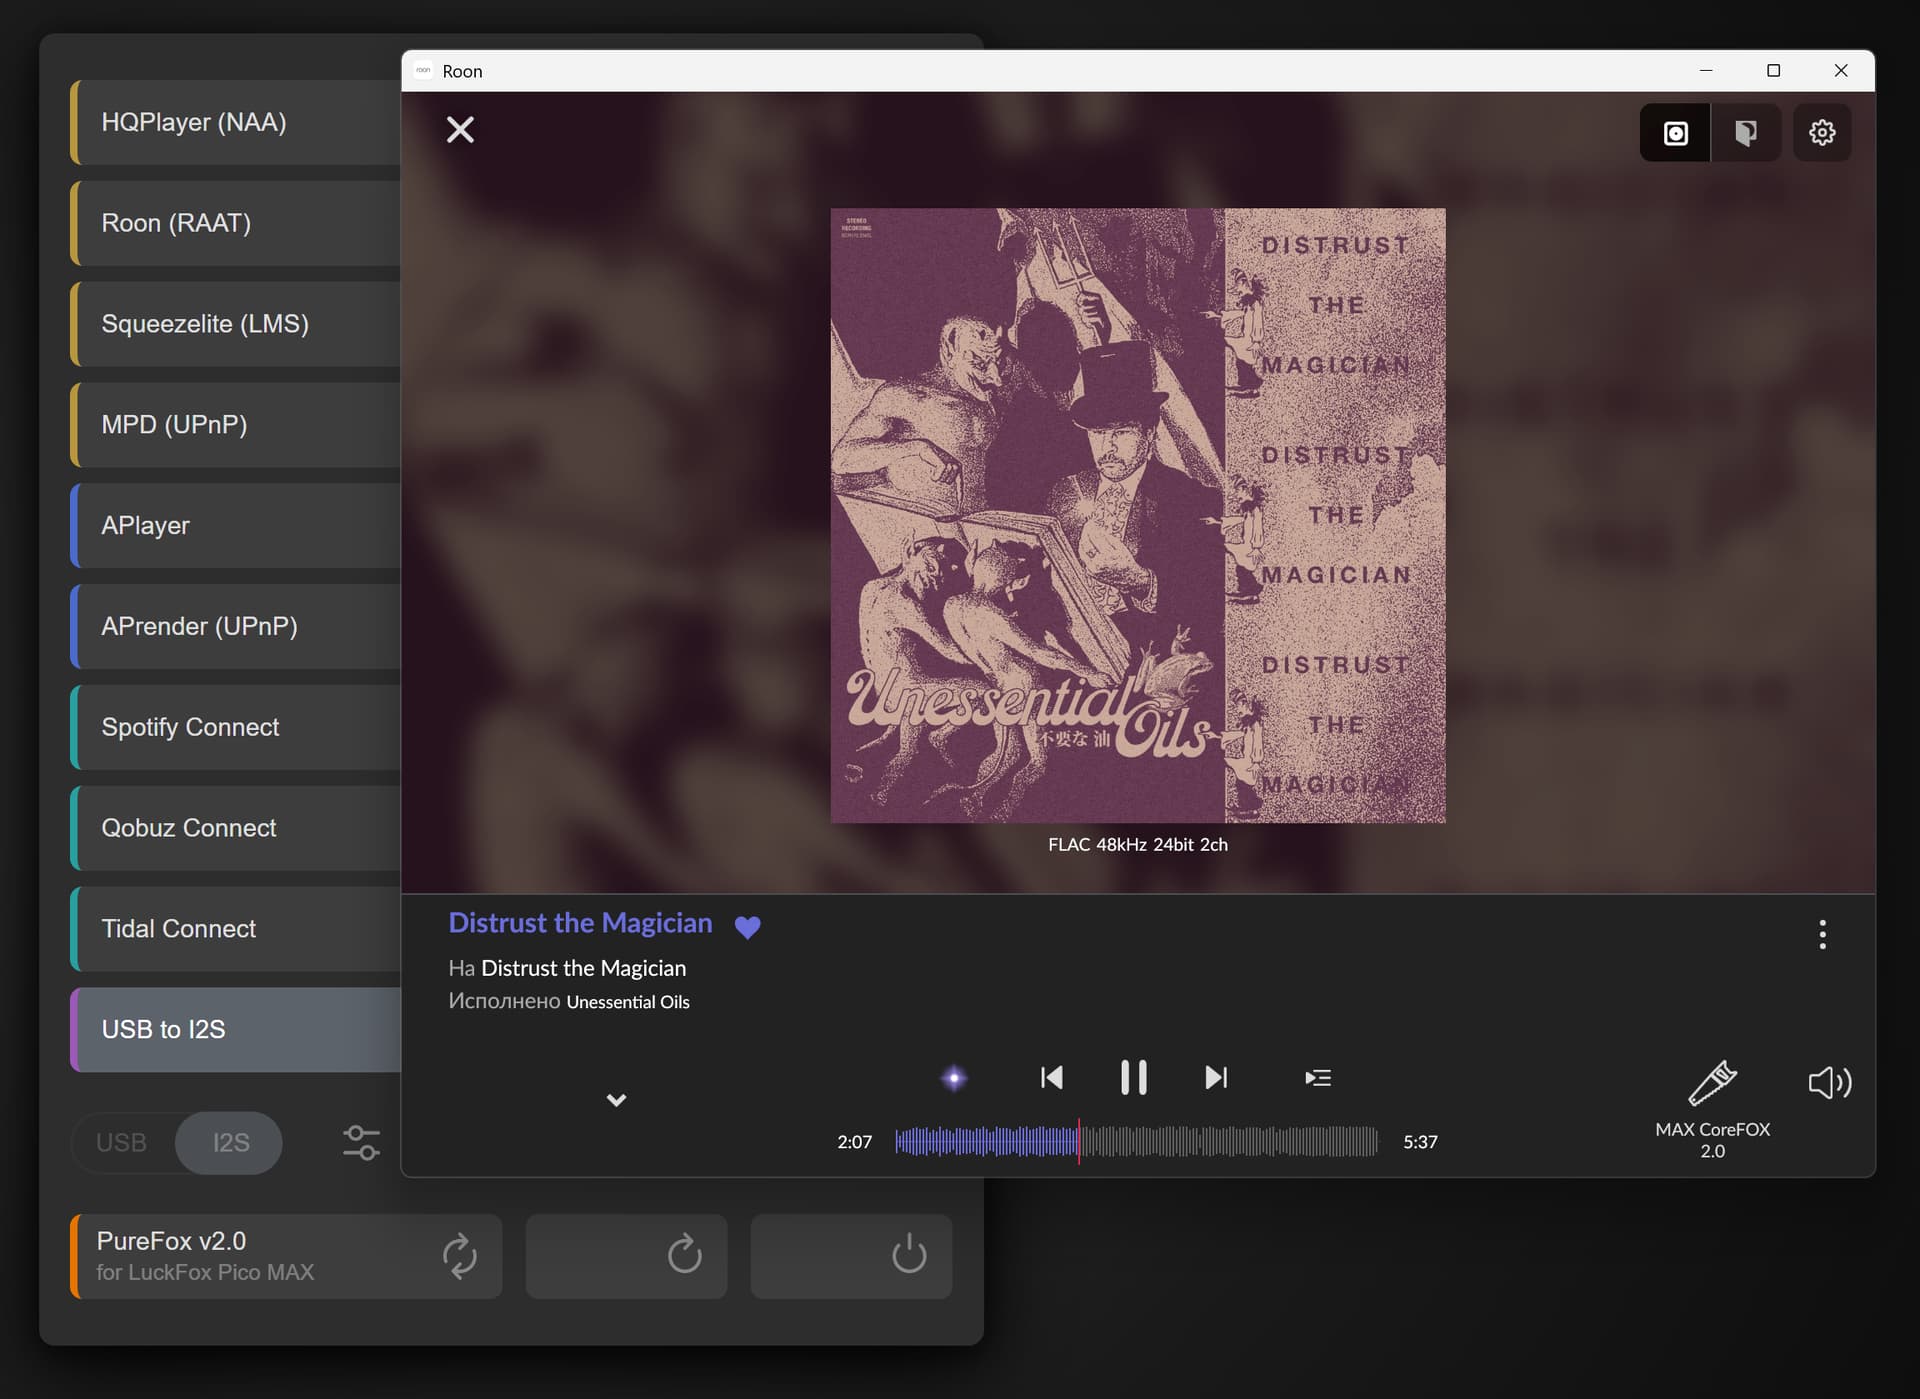Open the volume speaker control
This screenshot has width=1920, height=1399.
1829,1082
